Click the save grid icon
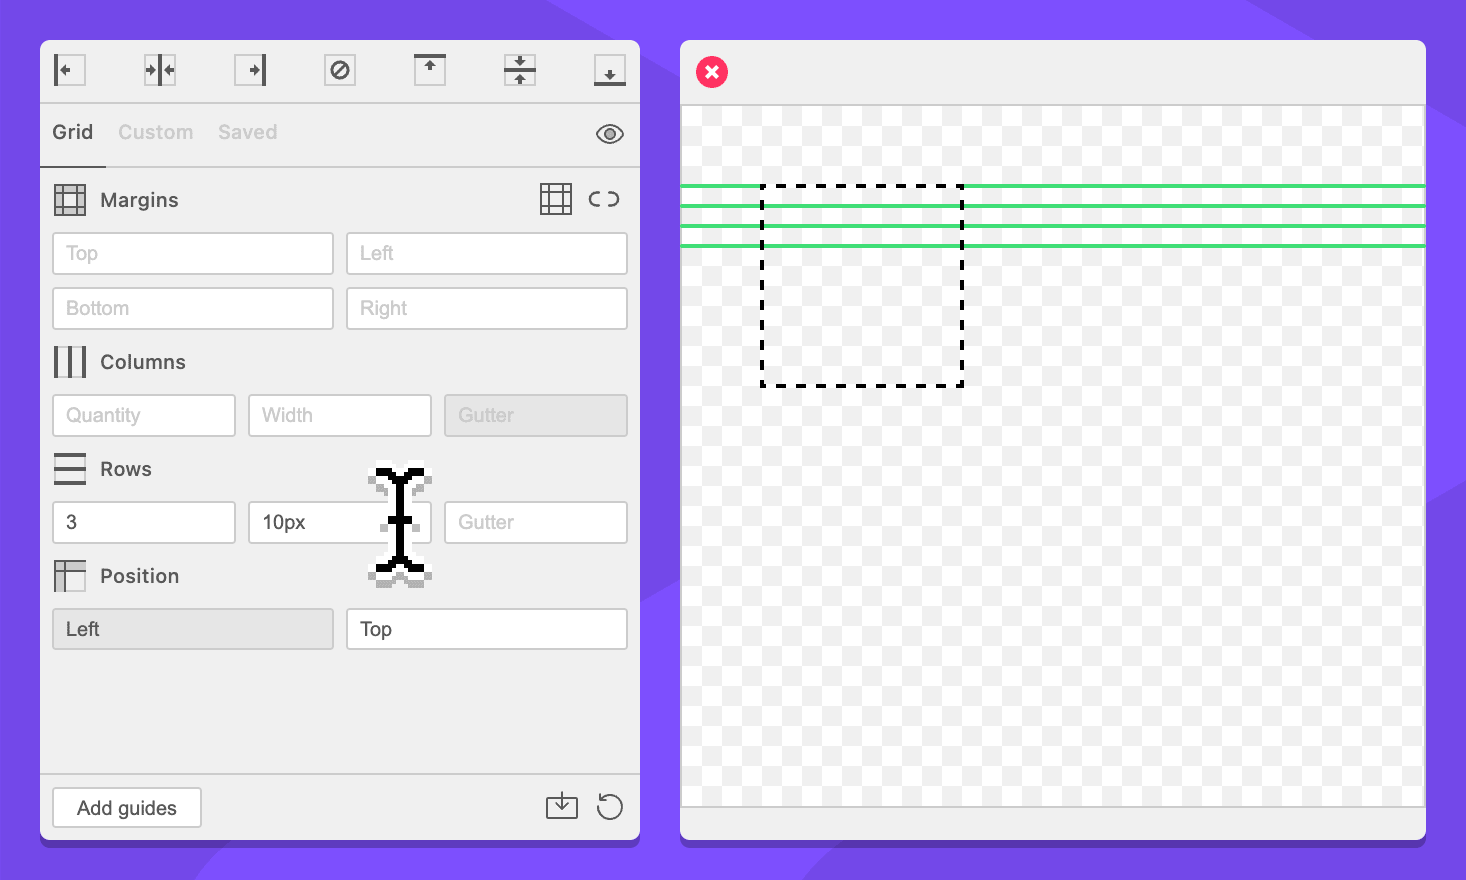The width and height of the screenshot is (1466, 880). point(562,806)
